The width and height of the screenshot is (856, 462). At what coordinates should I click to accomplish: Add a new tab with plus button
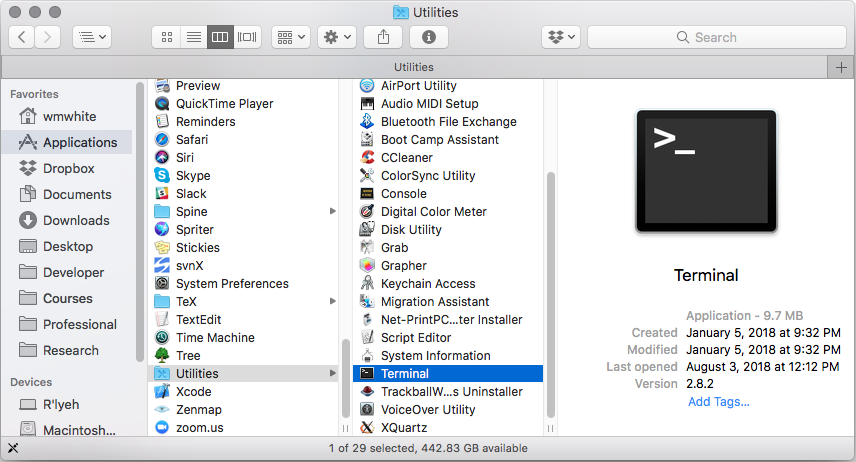(842, 67)
